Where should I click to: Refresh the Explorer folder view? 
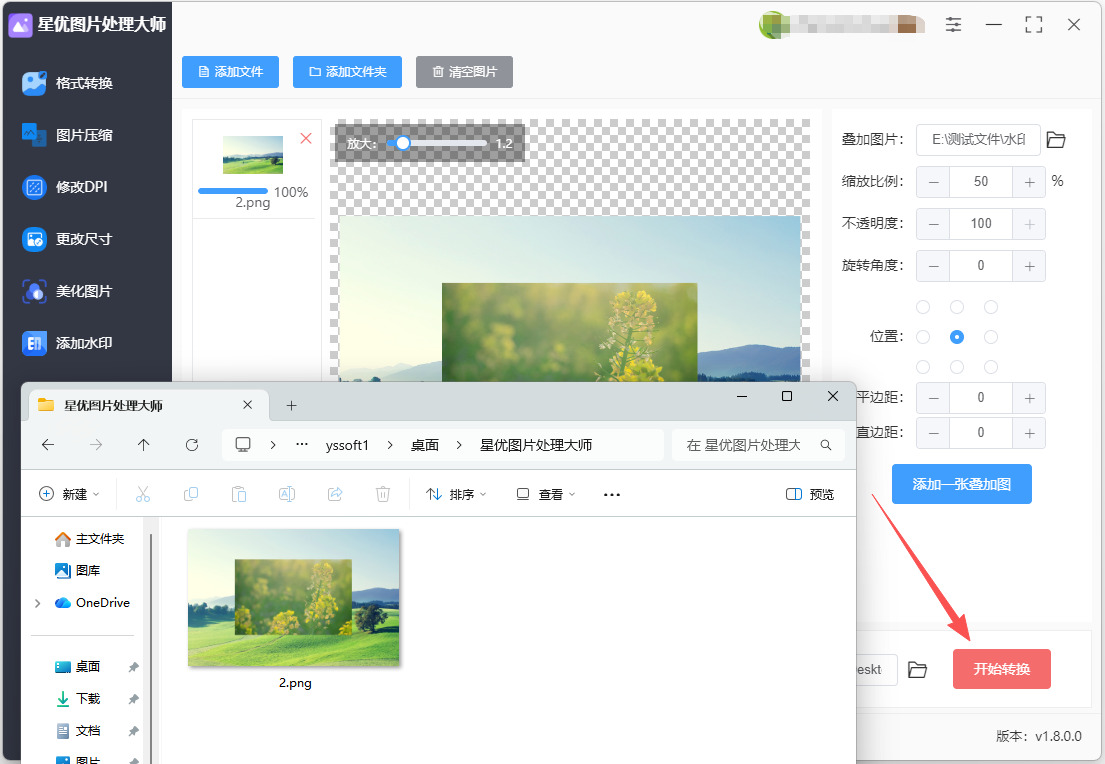click(x=192, y=445)
